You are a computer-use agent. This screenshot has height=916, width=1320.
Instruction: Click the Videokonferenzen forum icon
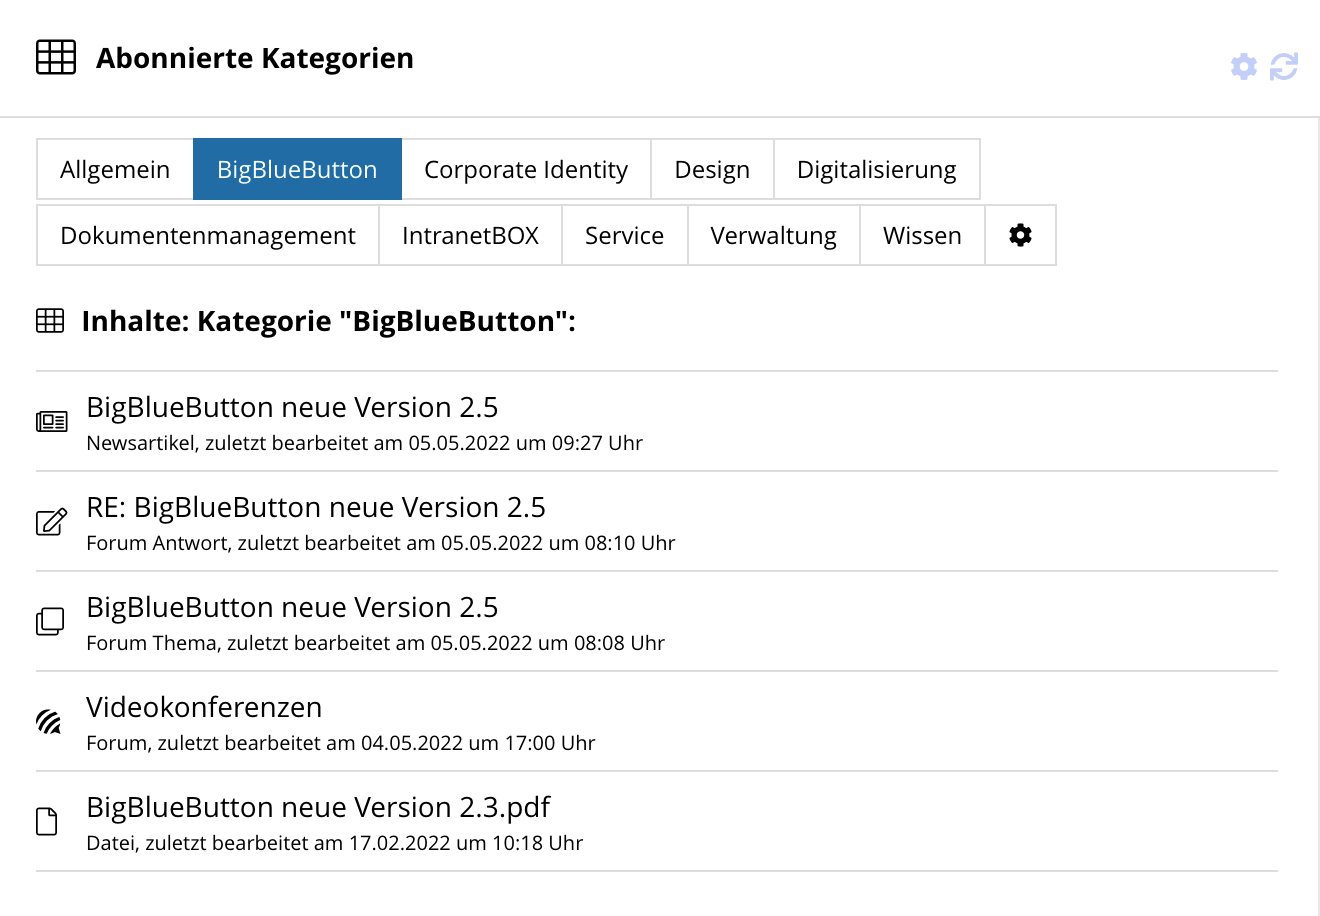point(49,721)
